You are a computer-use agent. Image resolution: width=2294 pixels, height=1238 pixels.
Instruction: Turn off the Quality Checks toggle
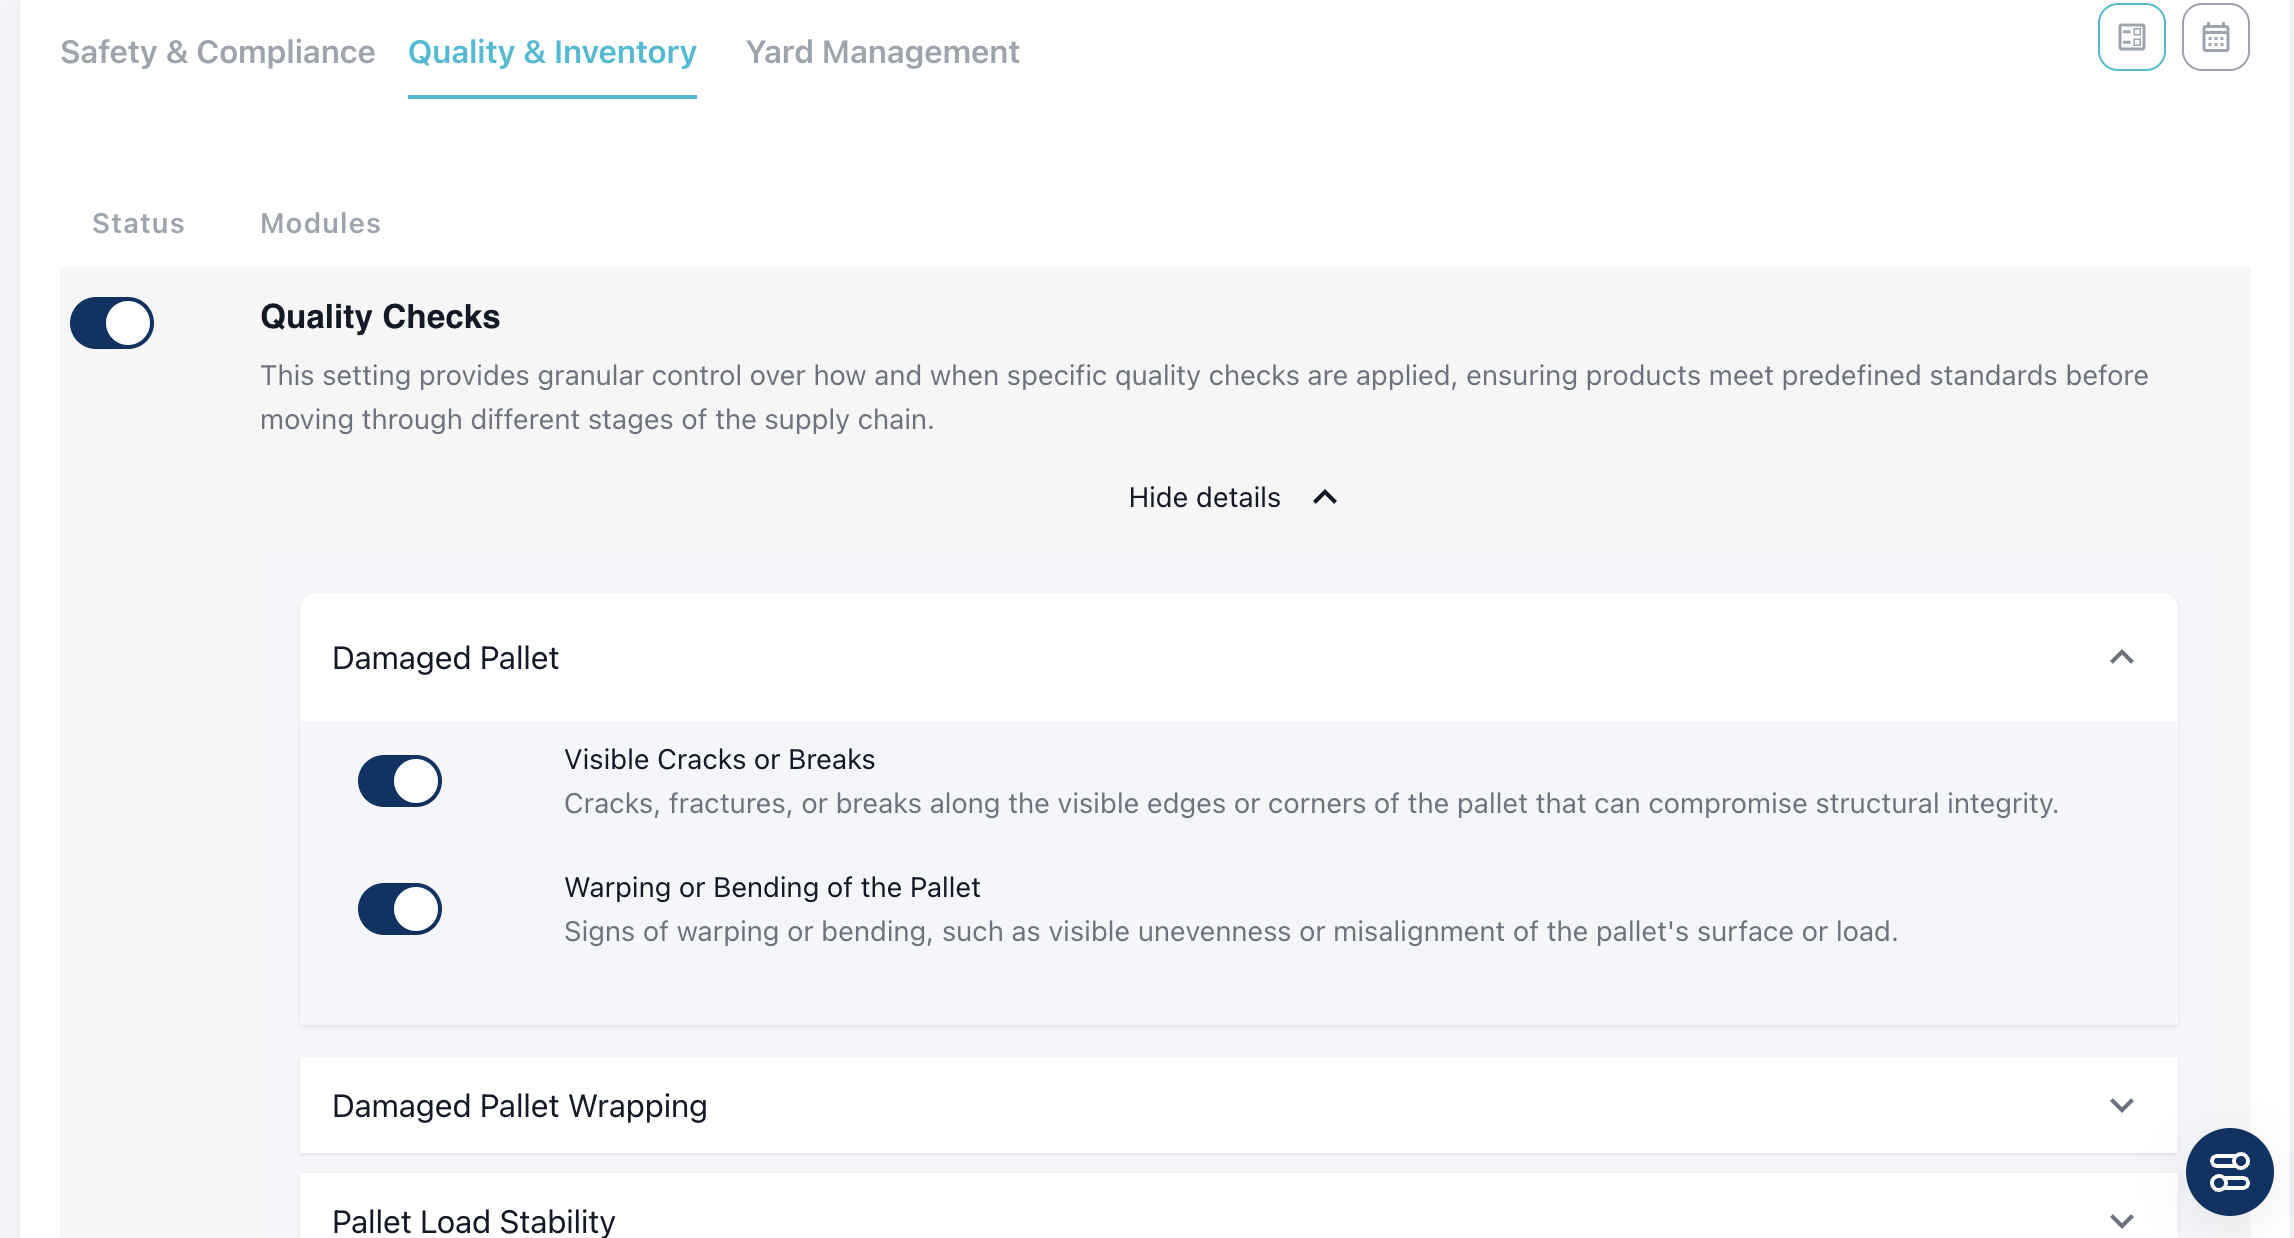[x=112, y=323]
